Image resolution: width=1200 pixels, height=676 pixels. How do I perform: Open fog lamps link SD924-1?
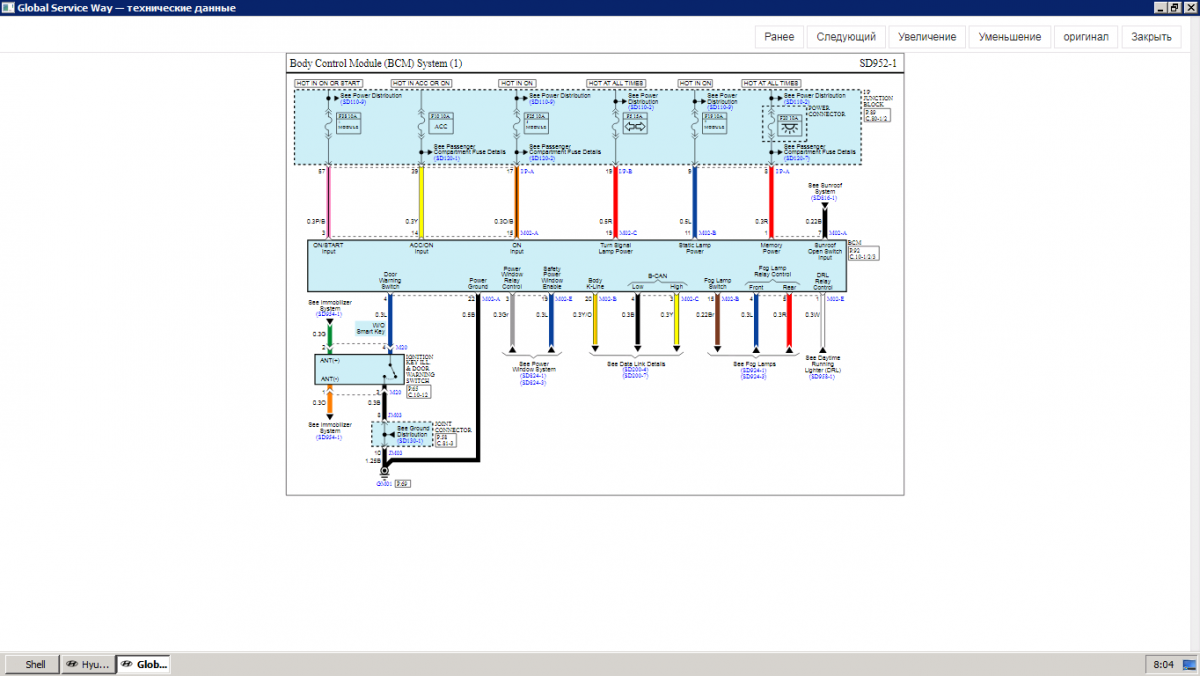(x=754, y=371)
